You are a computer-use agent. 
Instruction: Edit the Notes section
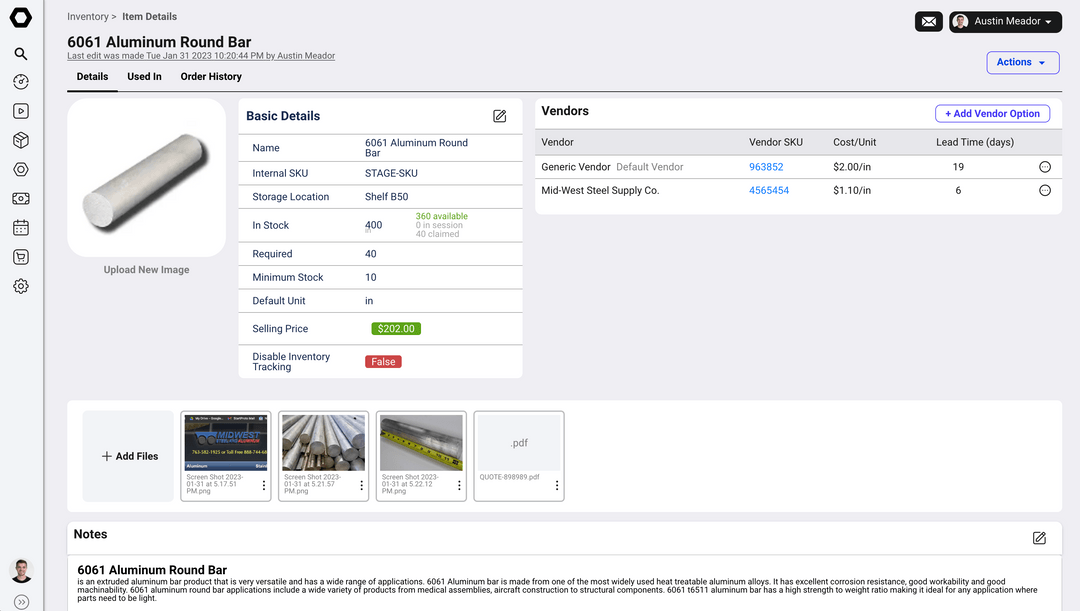(1039, 538)
